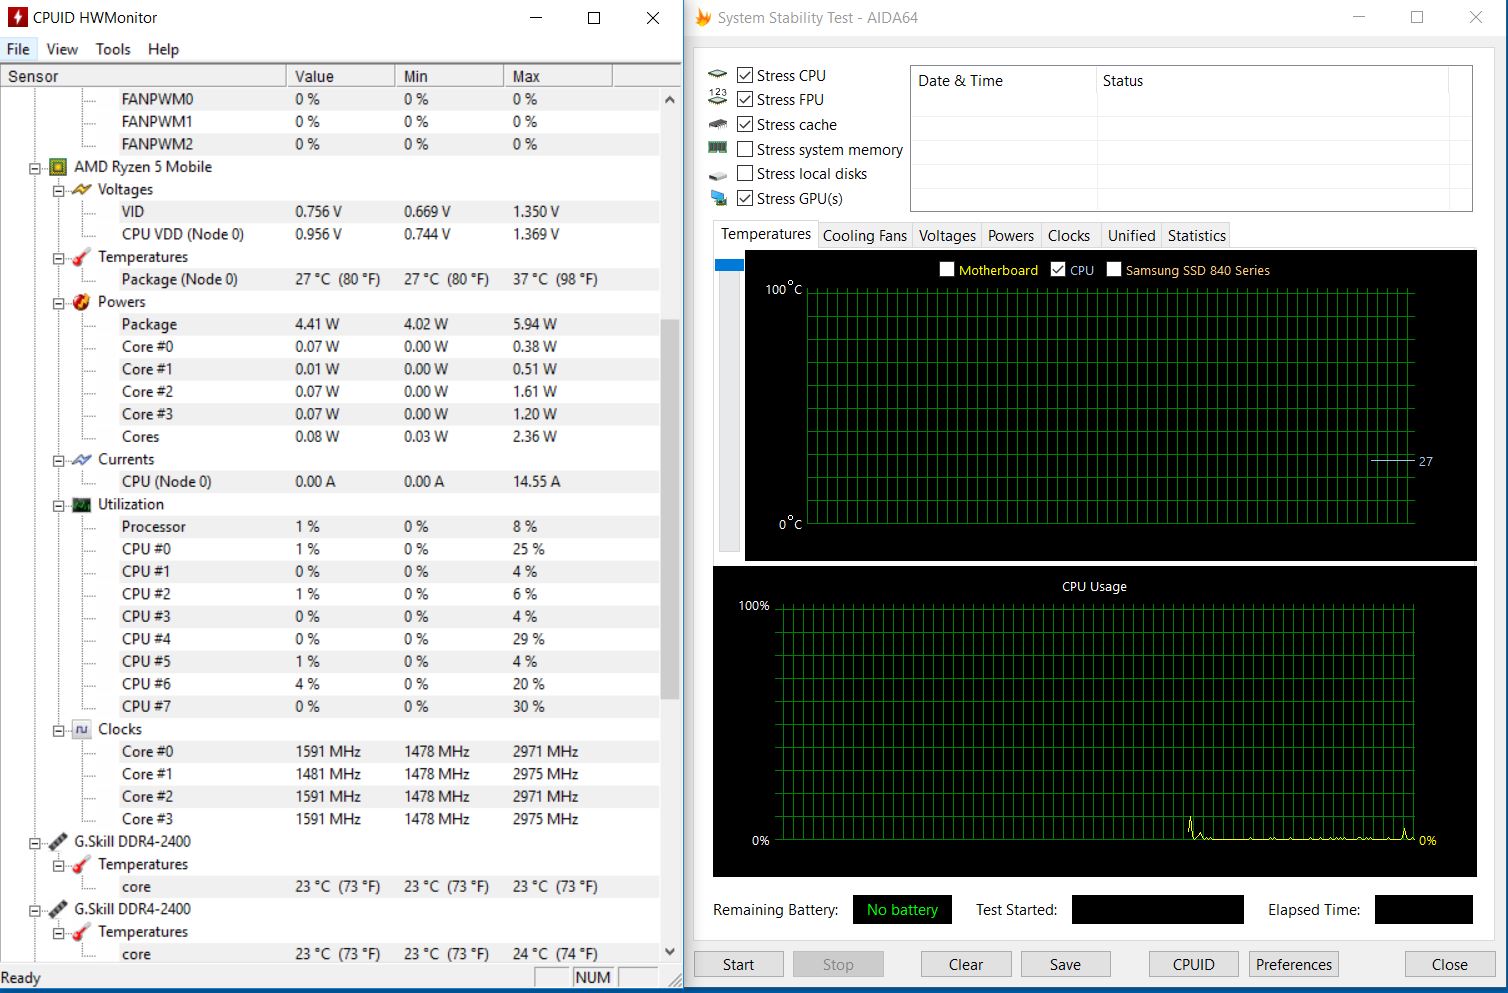
Task: Click the Currents wave icon
Action: (82, 460)
